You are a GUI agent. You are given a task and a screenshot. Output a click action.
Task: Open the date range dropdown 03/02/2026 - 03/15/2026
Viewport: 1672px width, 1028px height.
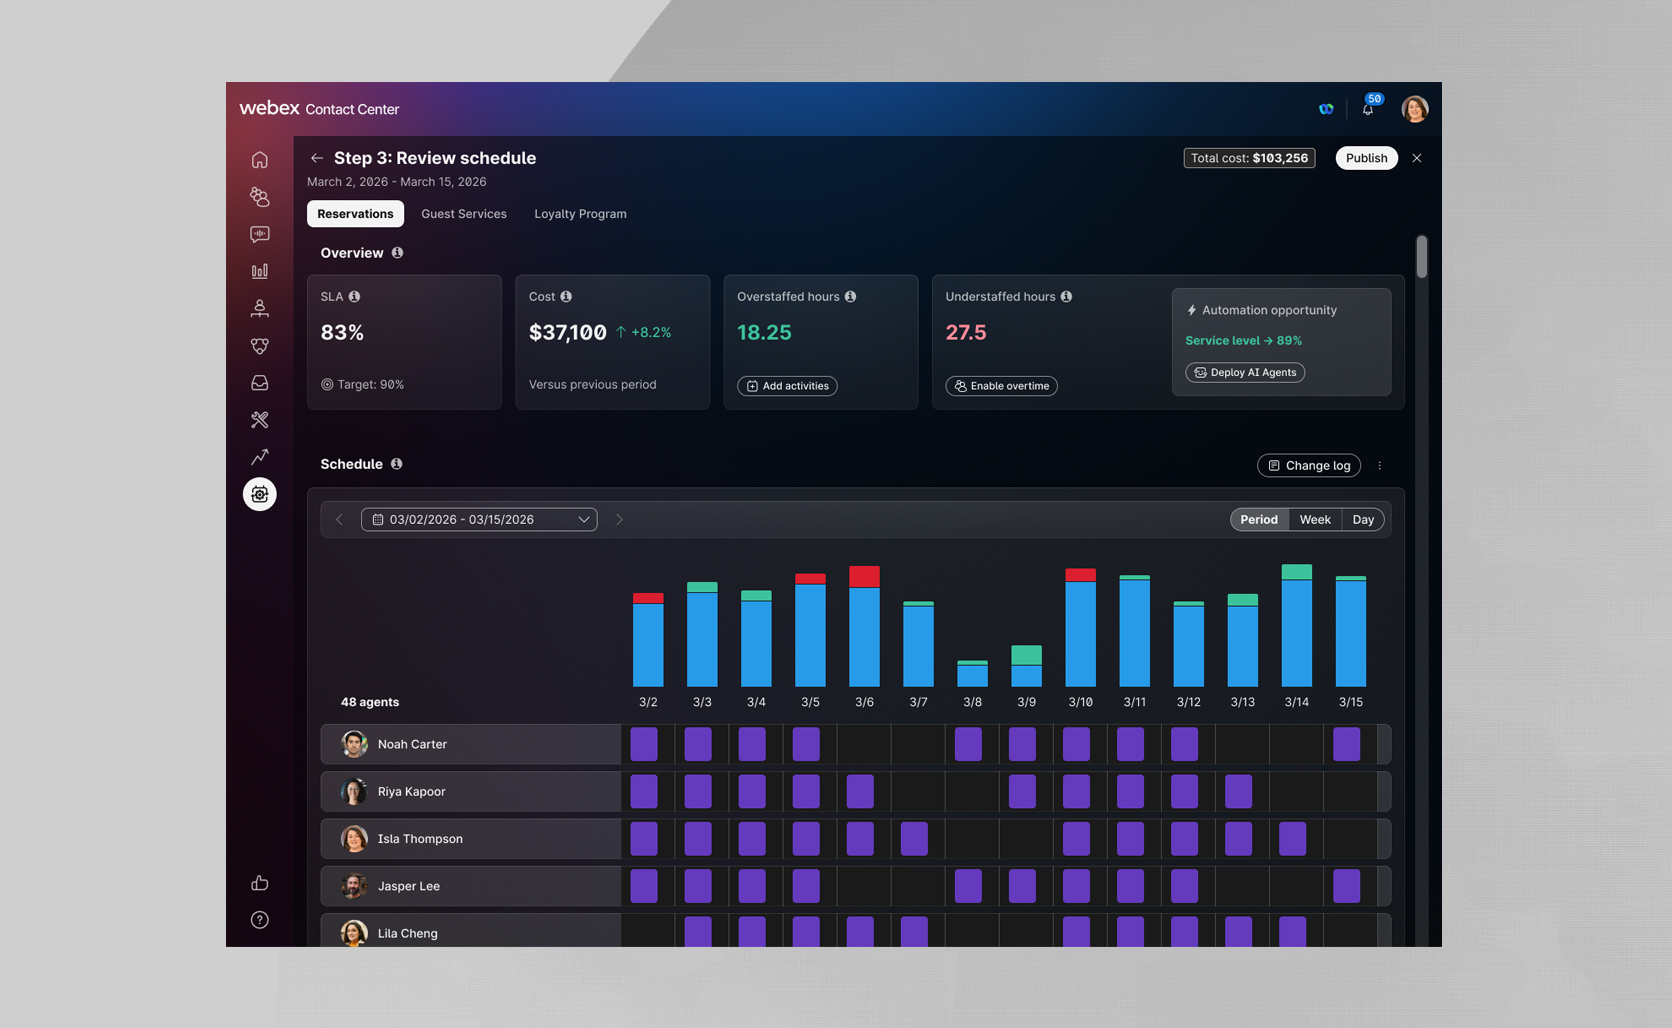click(479, 520)
